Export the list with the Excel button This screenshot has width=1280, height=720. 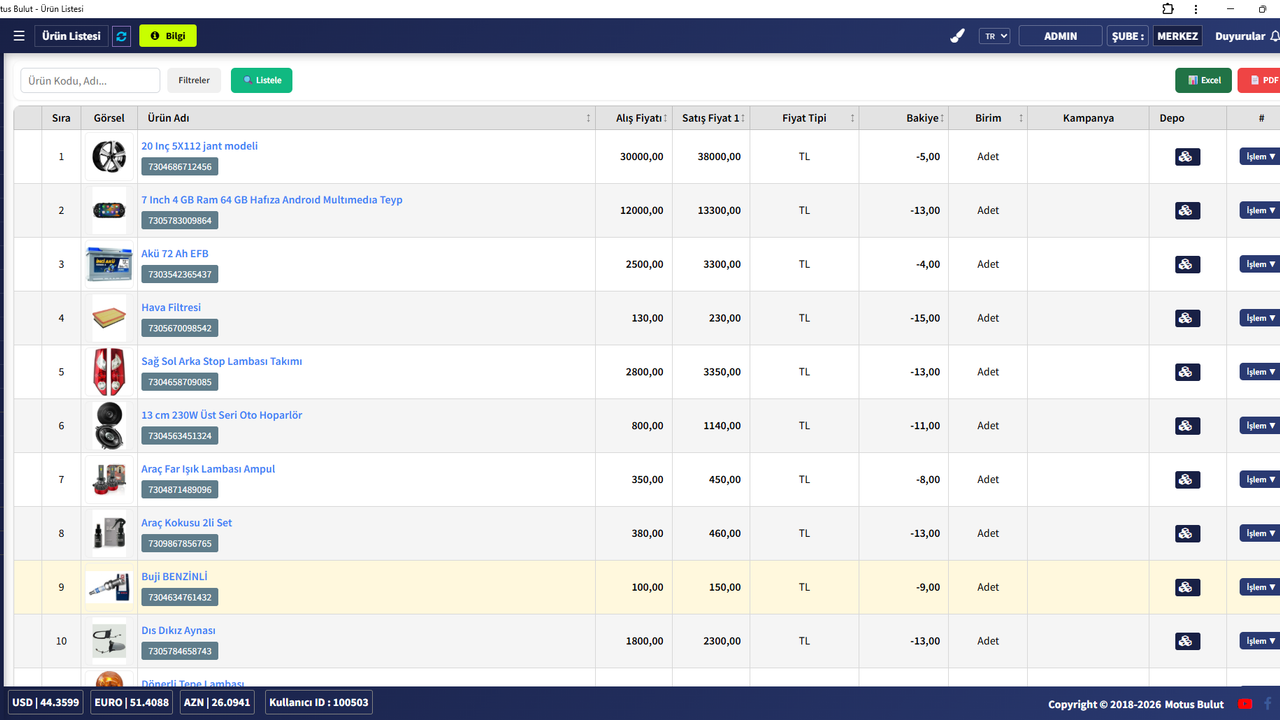pos(1203,80)
